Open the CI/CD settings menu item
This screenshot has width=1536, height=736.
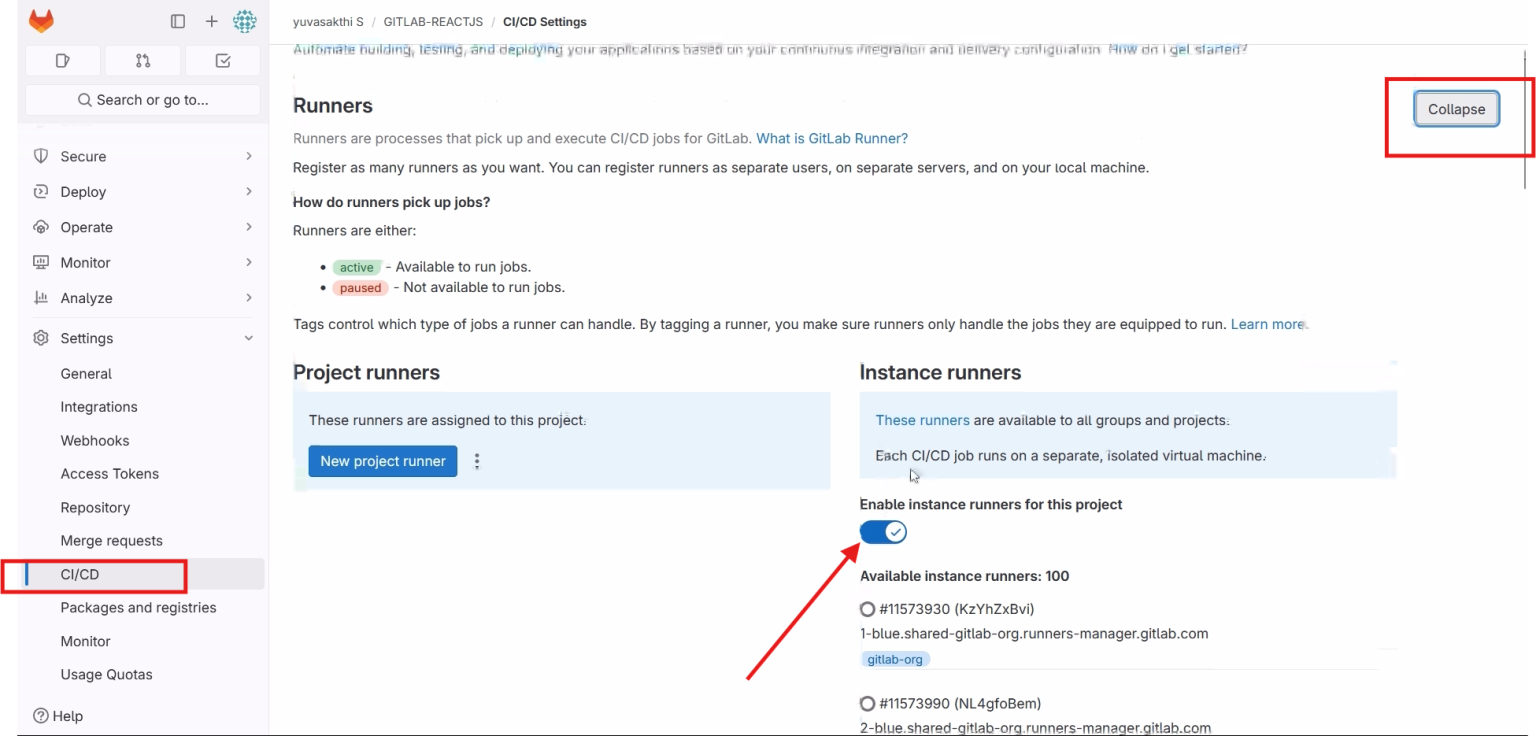[x=78, y=575]
